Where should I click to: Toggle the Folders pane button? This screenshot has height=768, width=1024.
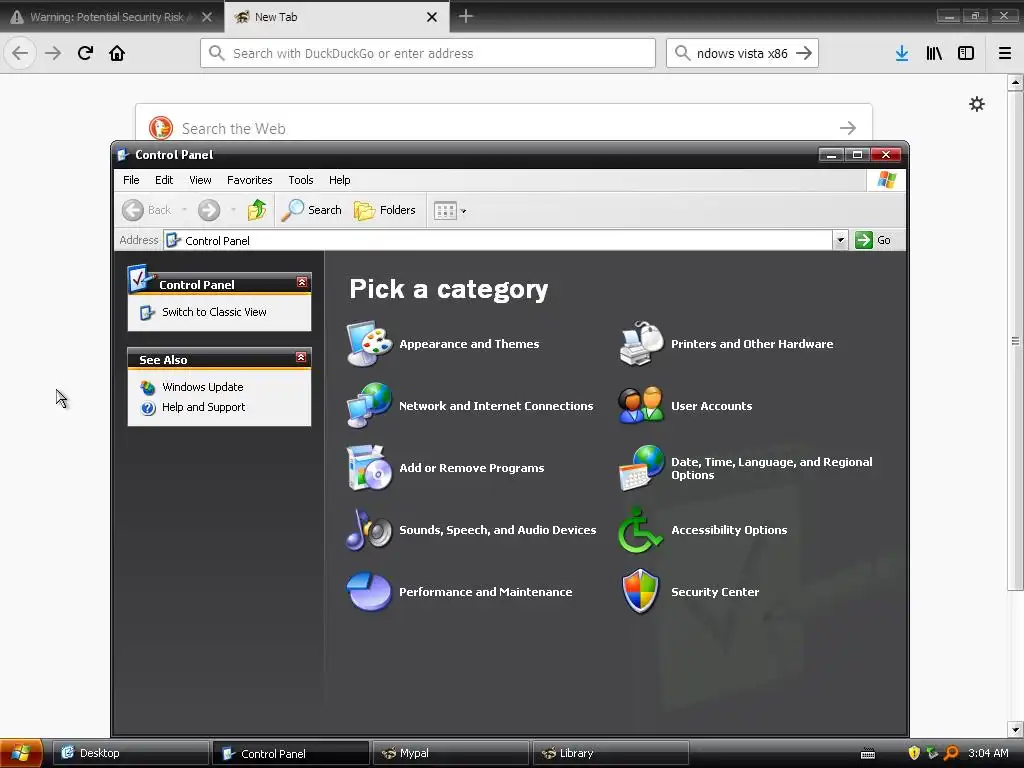coord(385,210)
